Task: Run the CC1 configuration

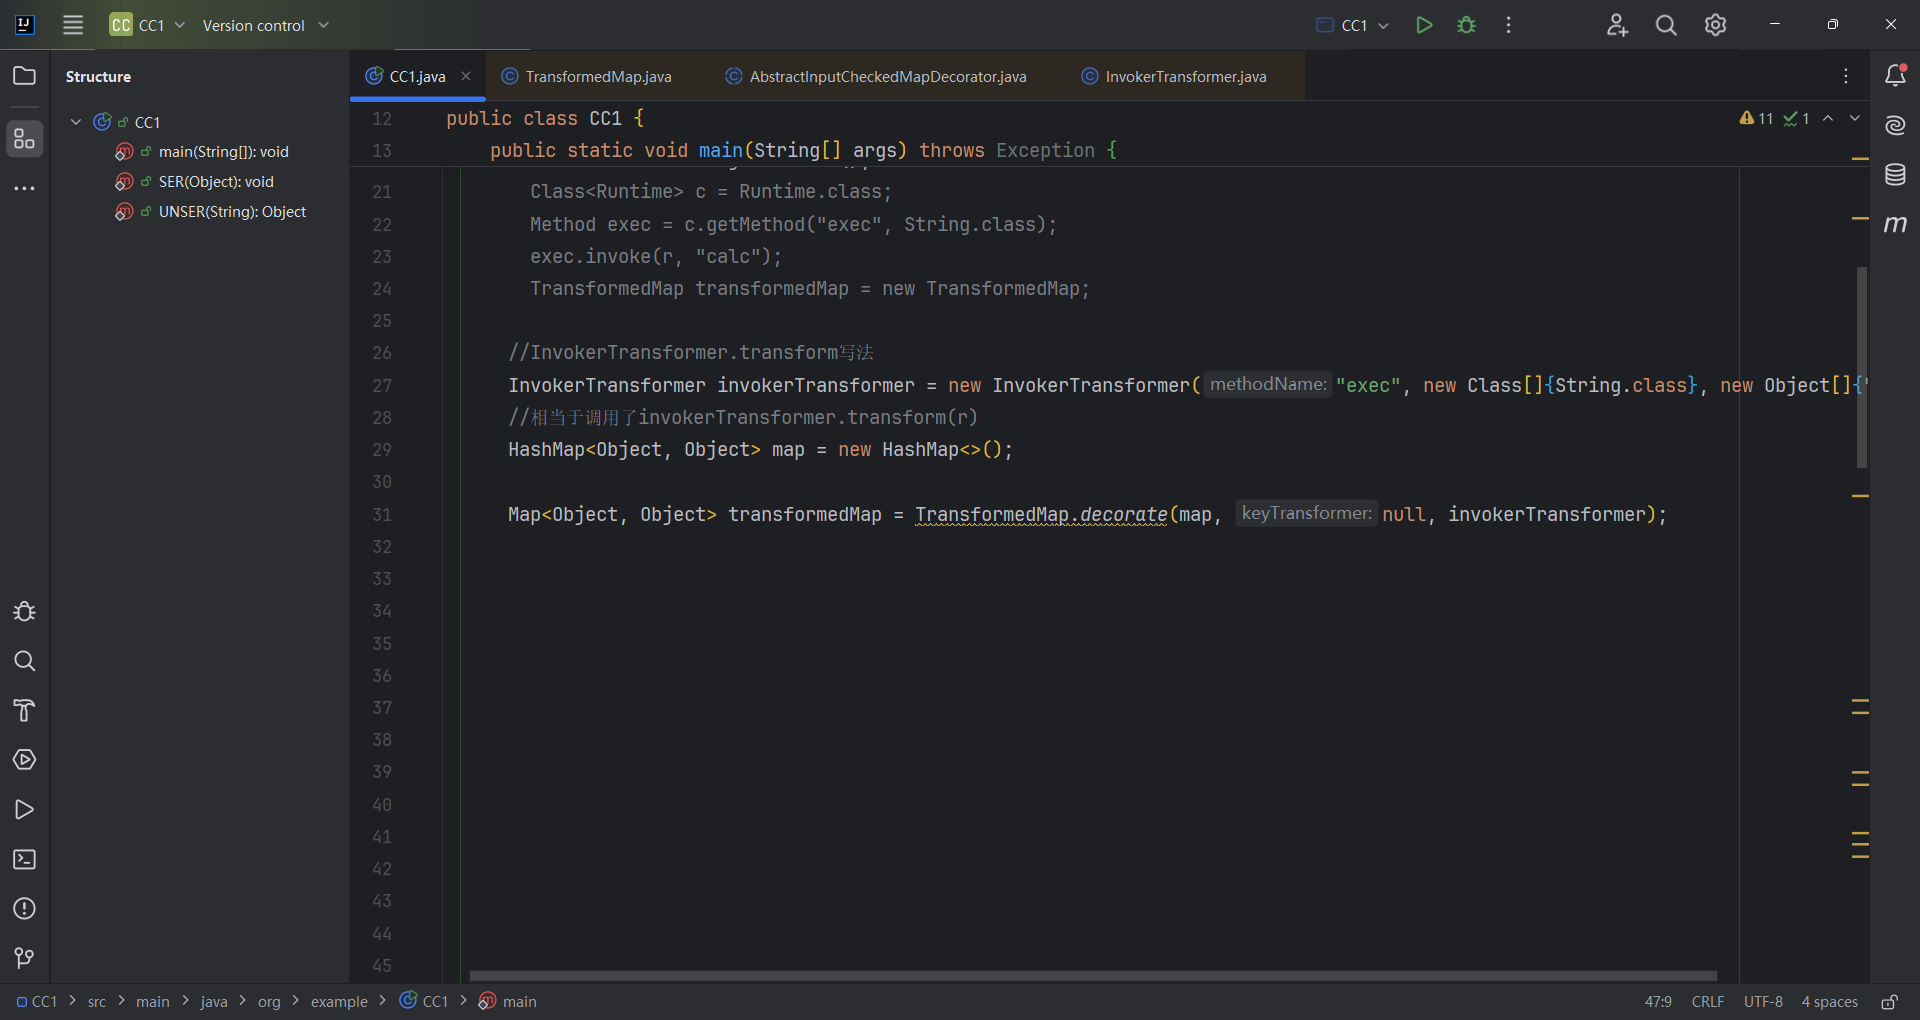Action: pos(1424,25)
